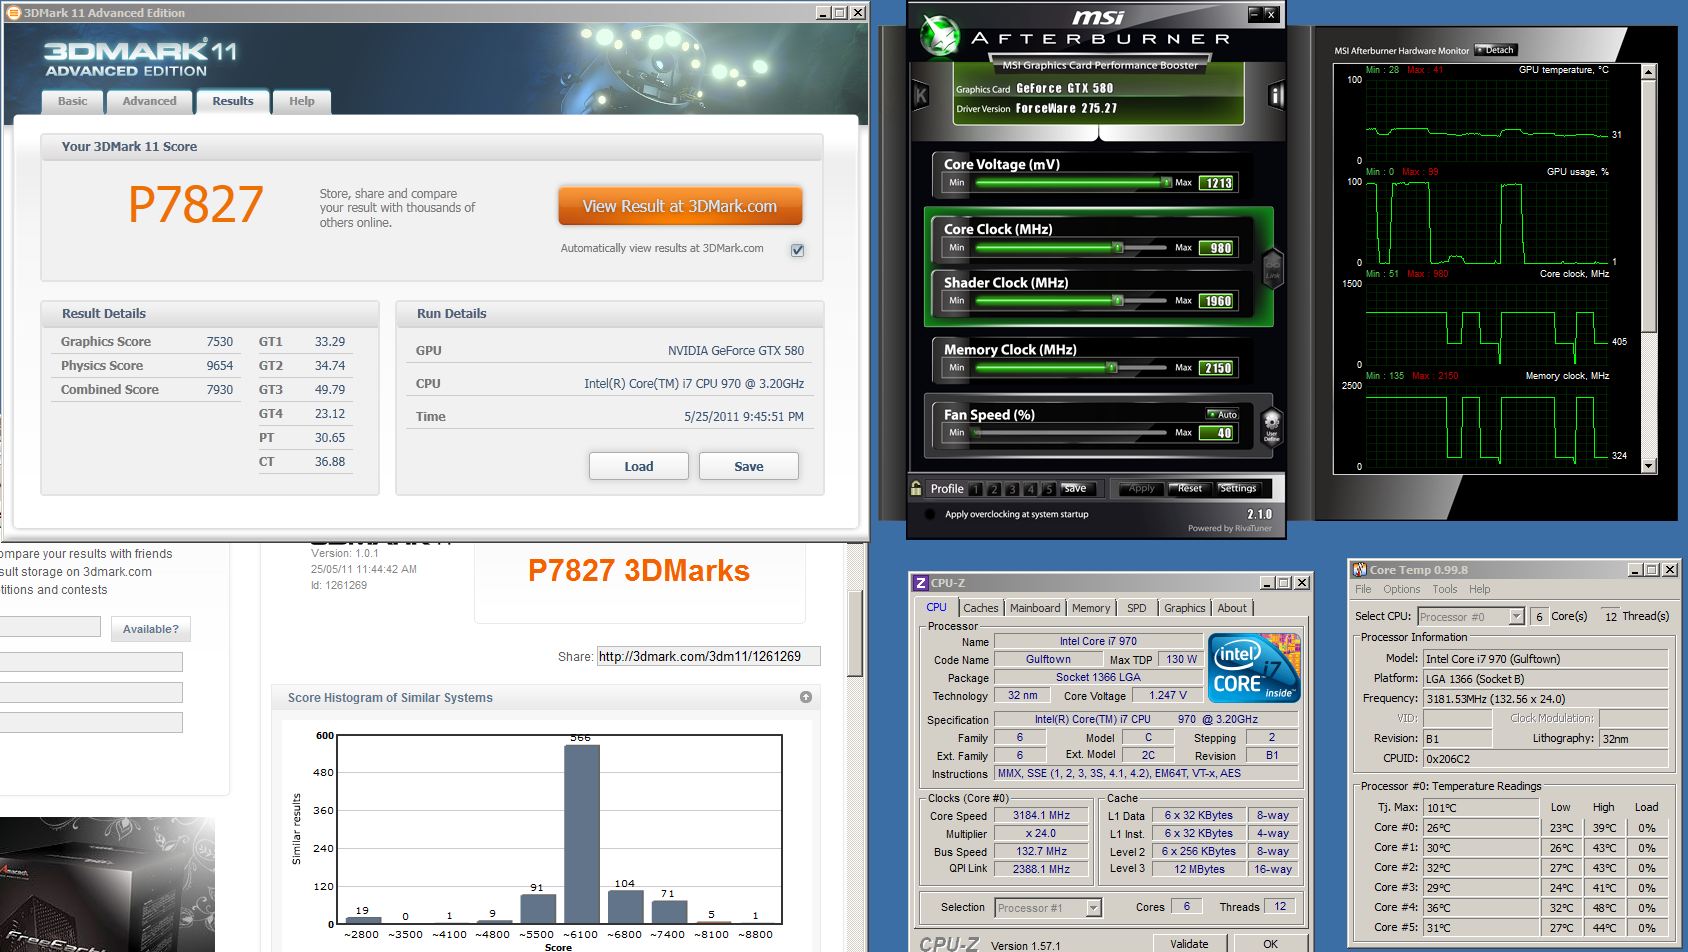The image size is (1688, 952).
Task: Click Detach on the Hardware Monitor
Action: 1496,50
